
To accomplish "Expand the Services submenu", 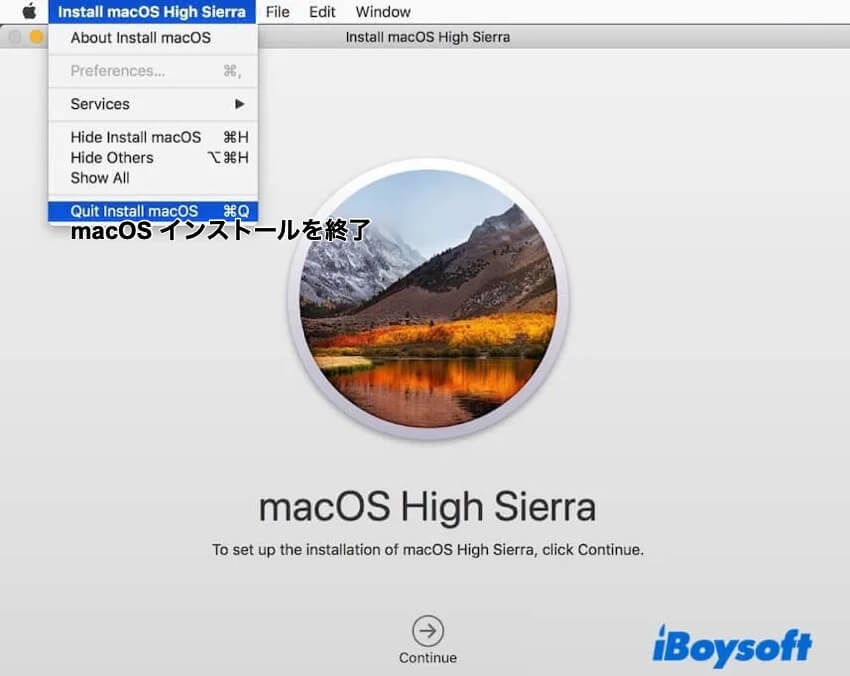I will pos(98,104).
